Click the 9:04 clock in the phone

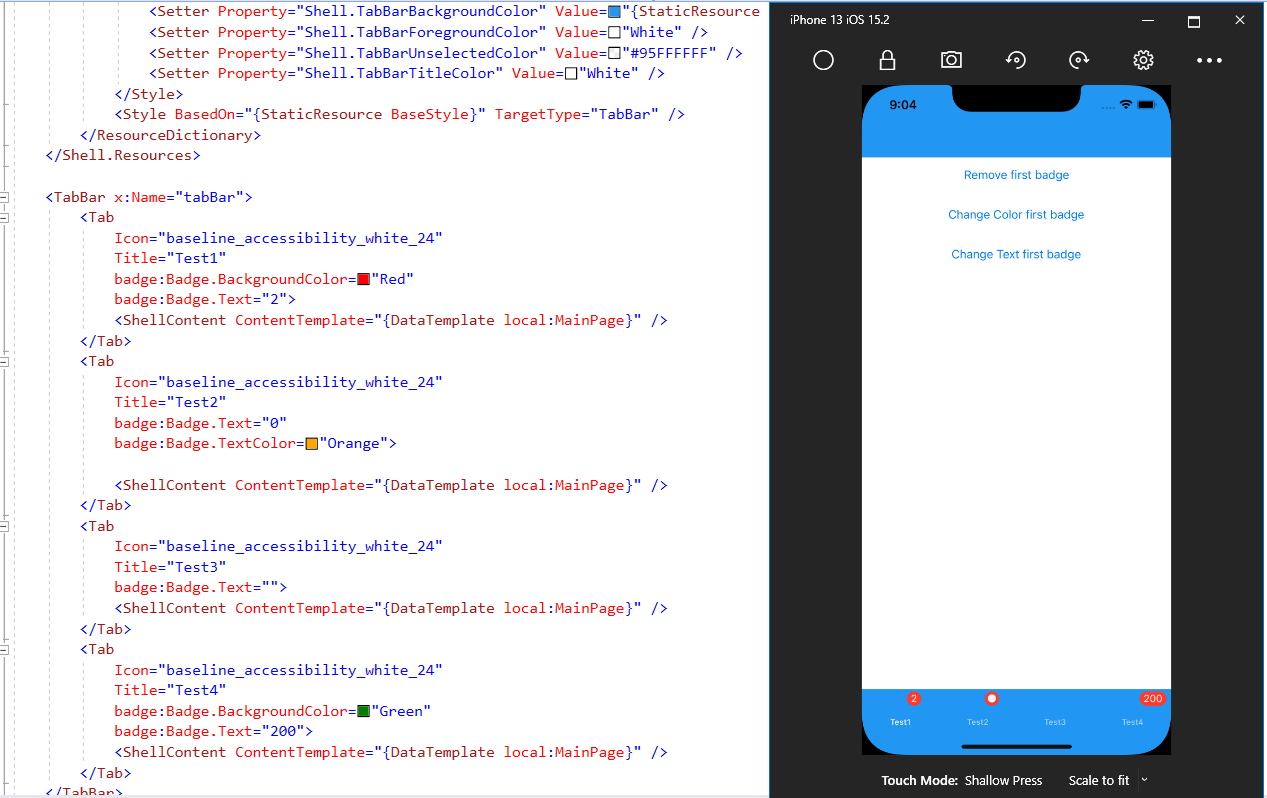tap(903, 105)
